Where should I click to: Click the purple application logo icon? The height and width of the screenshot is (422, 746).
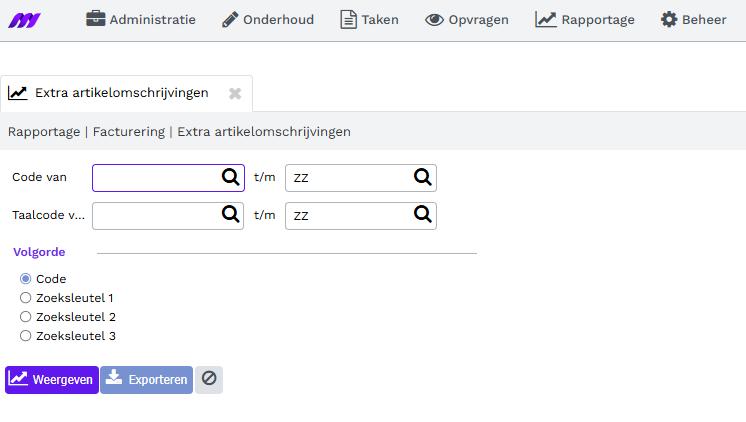24,20
